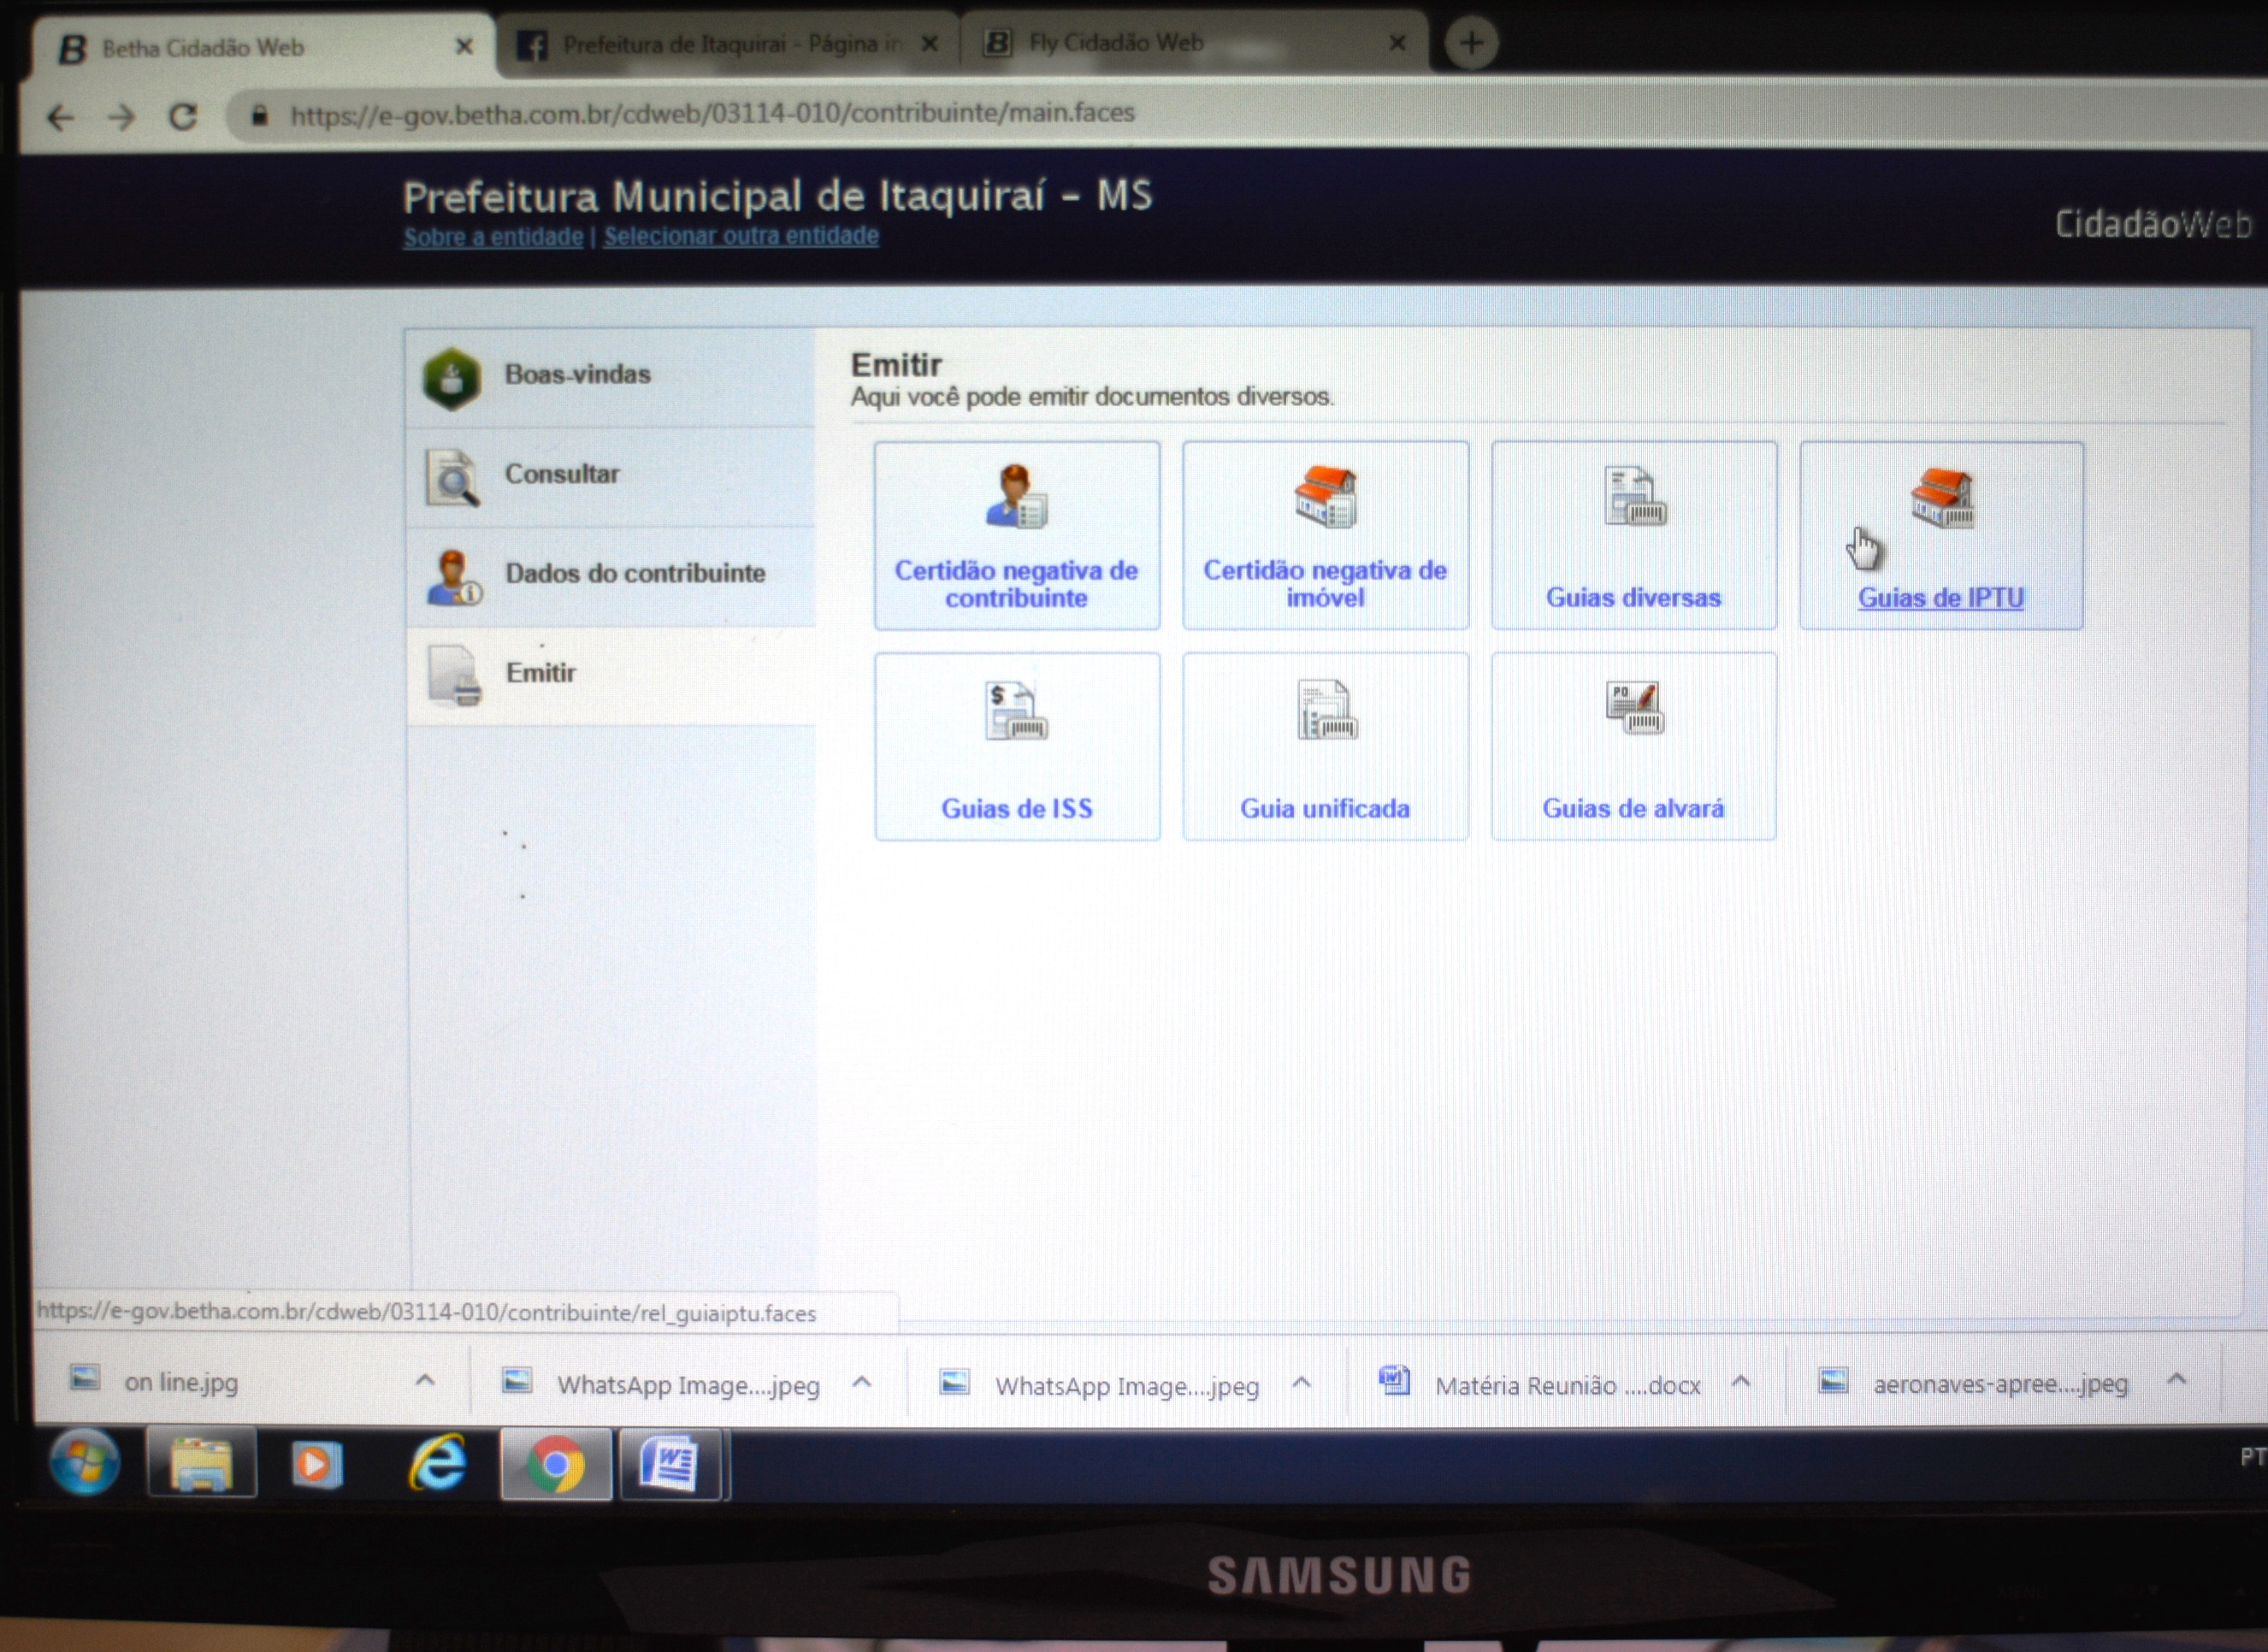The image size is (2268, 1652).
Task: Open Guias de alvará icon
Action: pos(1634,707)
